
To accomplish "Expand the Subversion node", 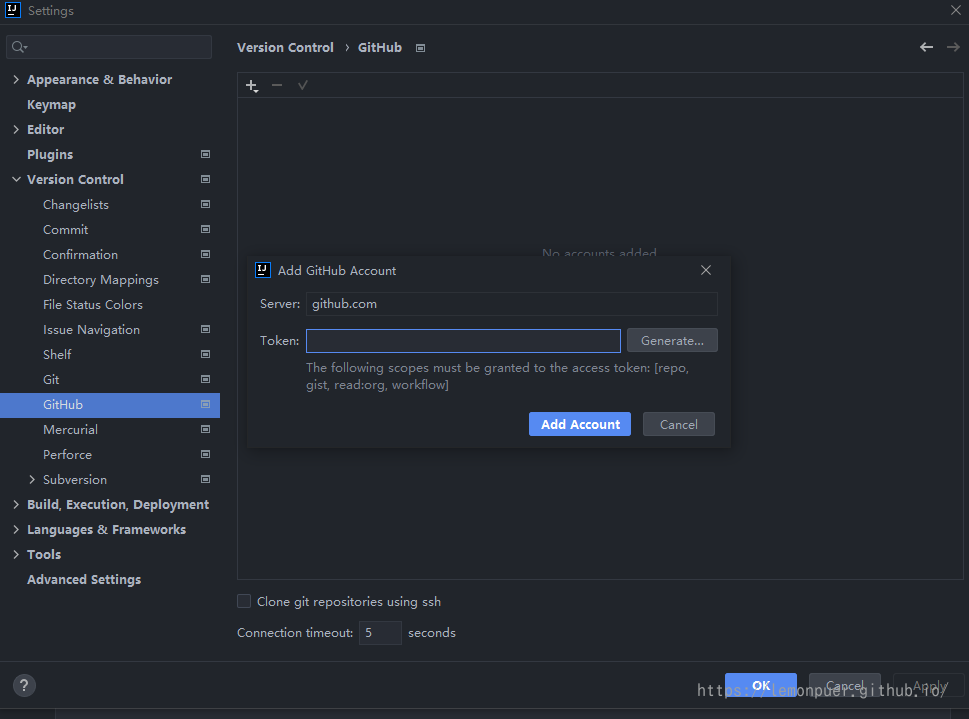I will (x=32, y=479).
